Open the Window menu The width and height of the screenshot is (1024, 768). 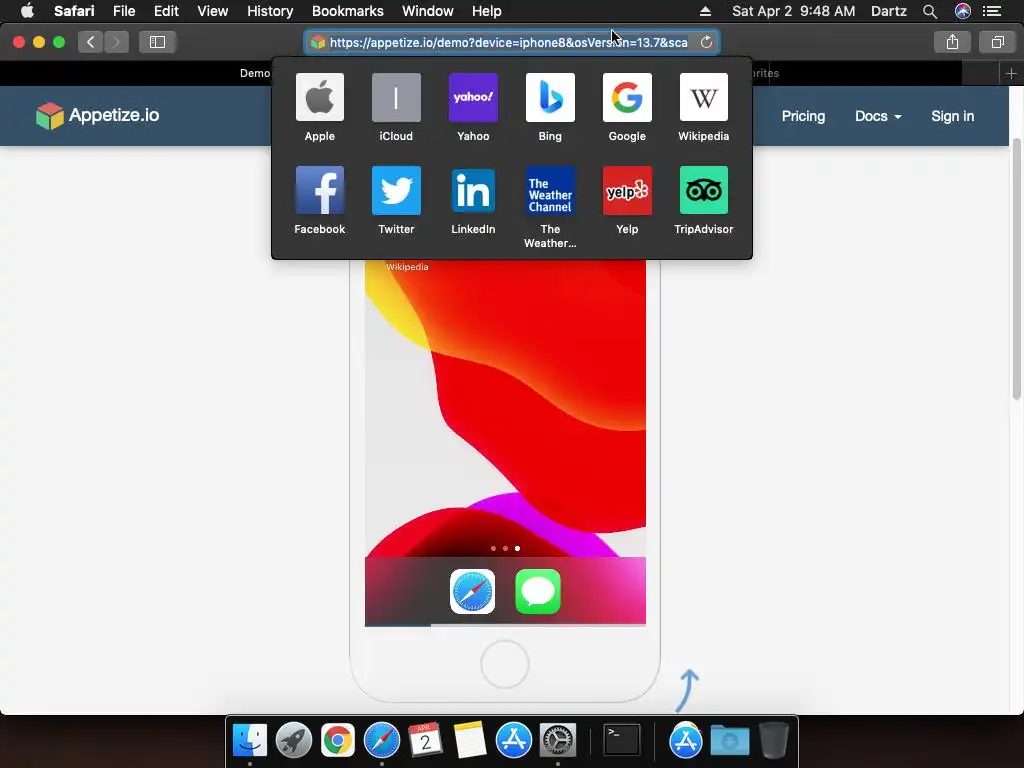(427, 11)
